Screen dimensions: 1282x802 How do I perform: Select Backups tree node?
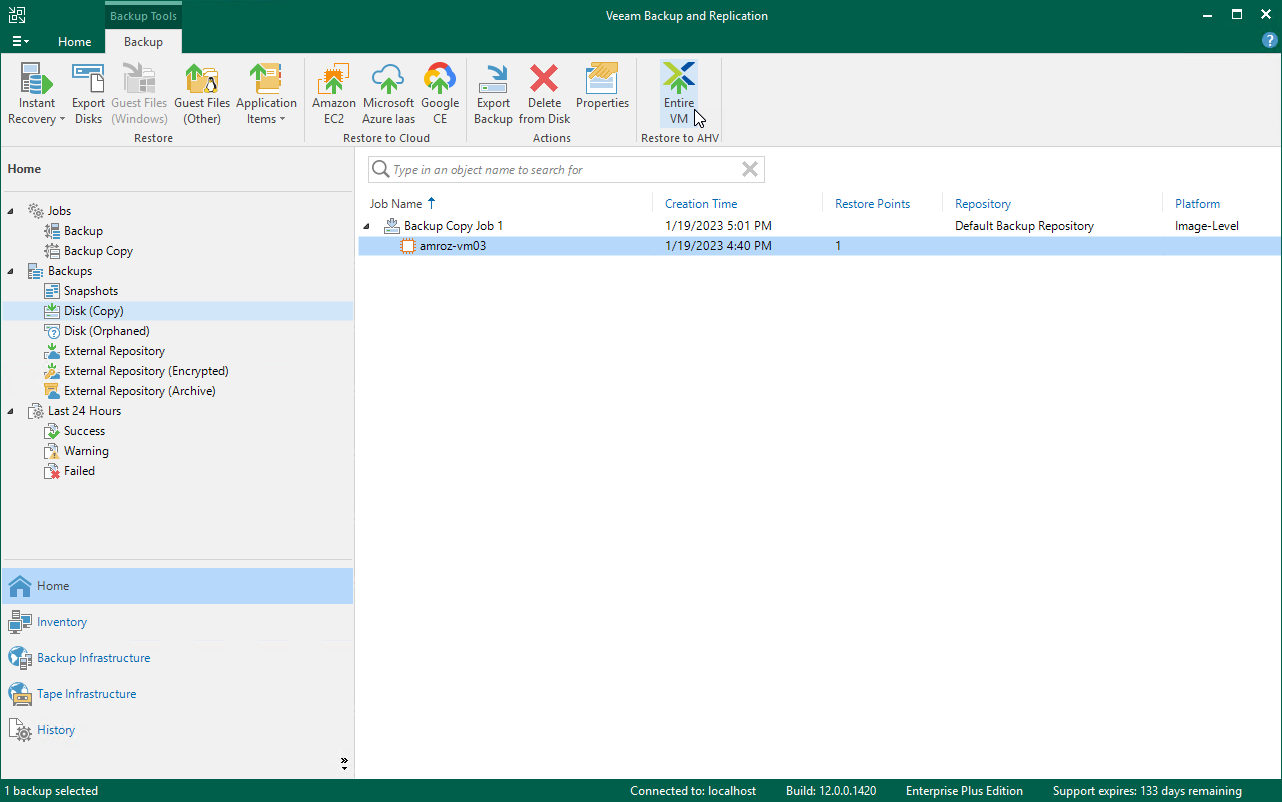click(69, 271)
